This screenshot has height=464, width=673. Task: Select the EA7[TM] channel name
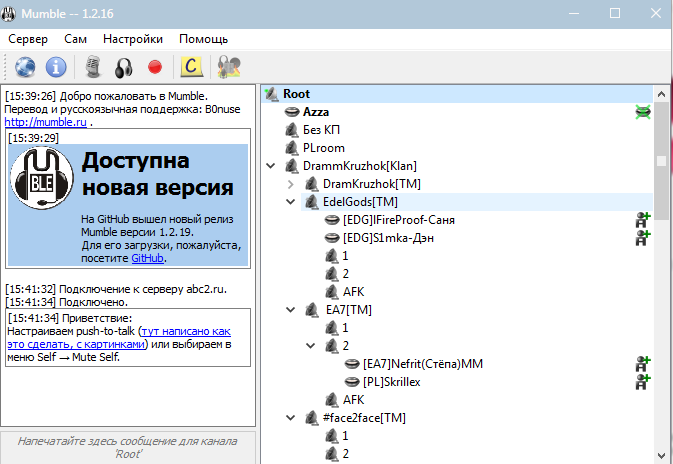349,309
